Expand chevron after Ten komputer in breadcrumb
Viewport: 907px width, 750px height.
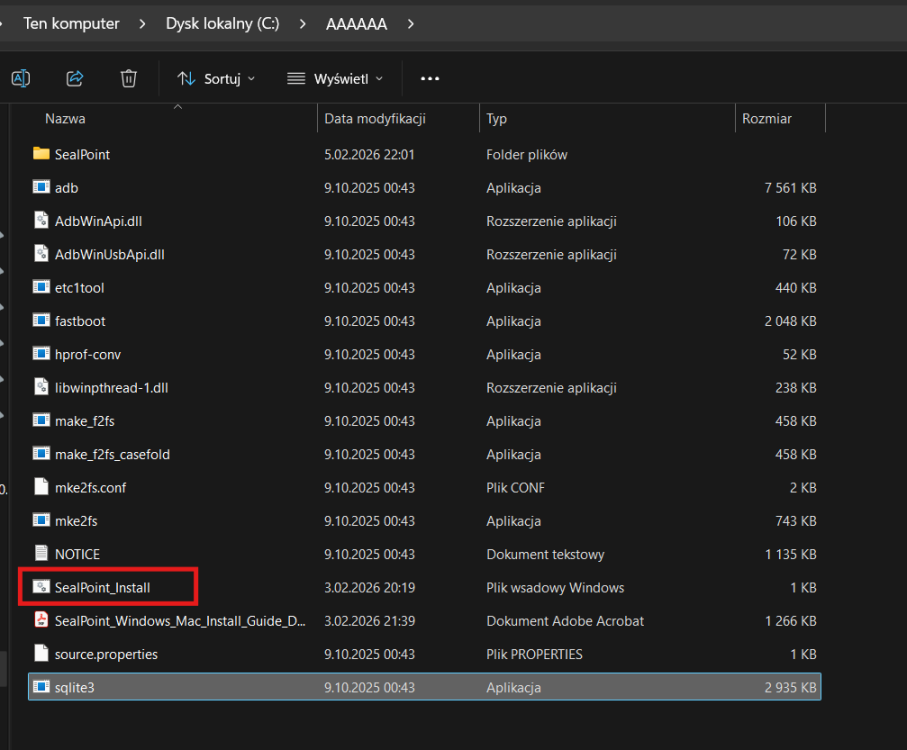tap(142, 23)
